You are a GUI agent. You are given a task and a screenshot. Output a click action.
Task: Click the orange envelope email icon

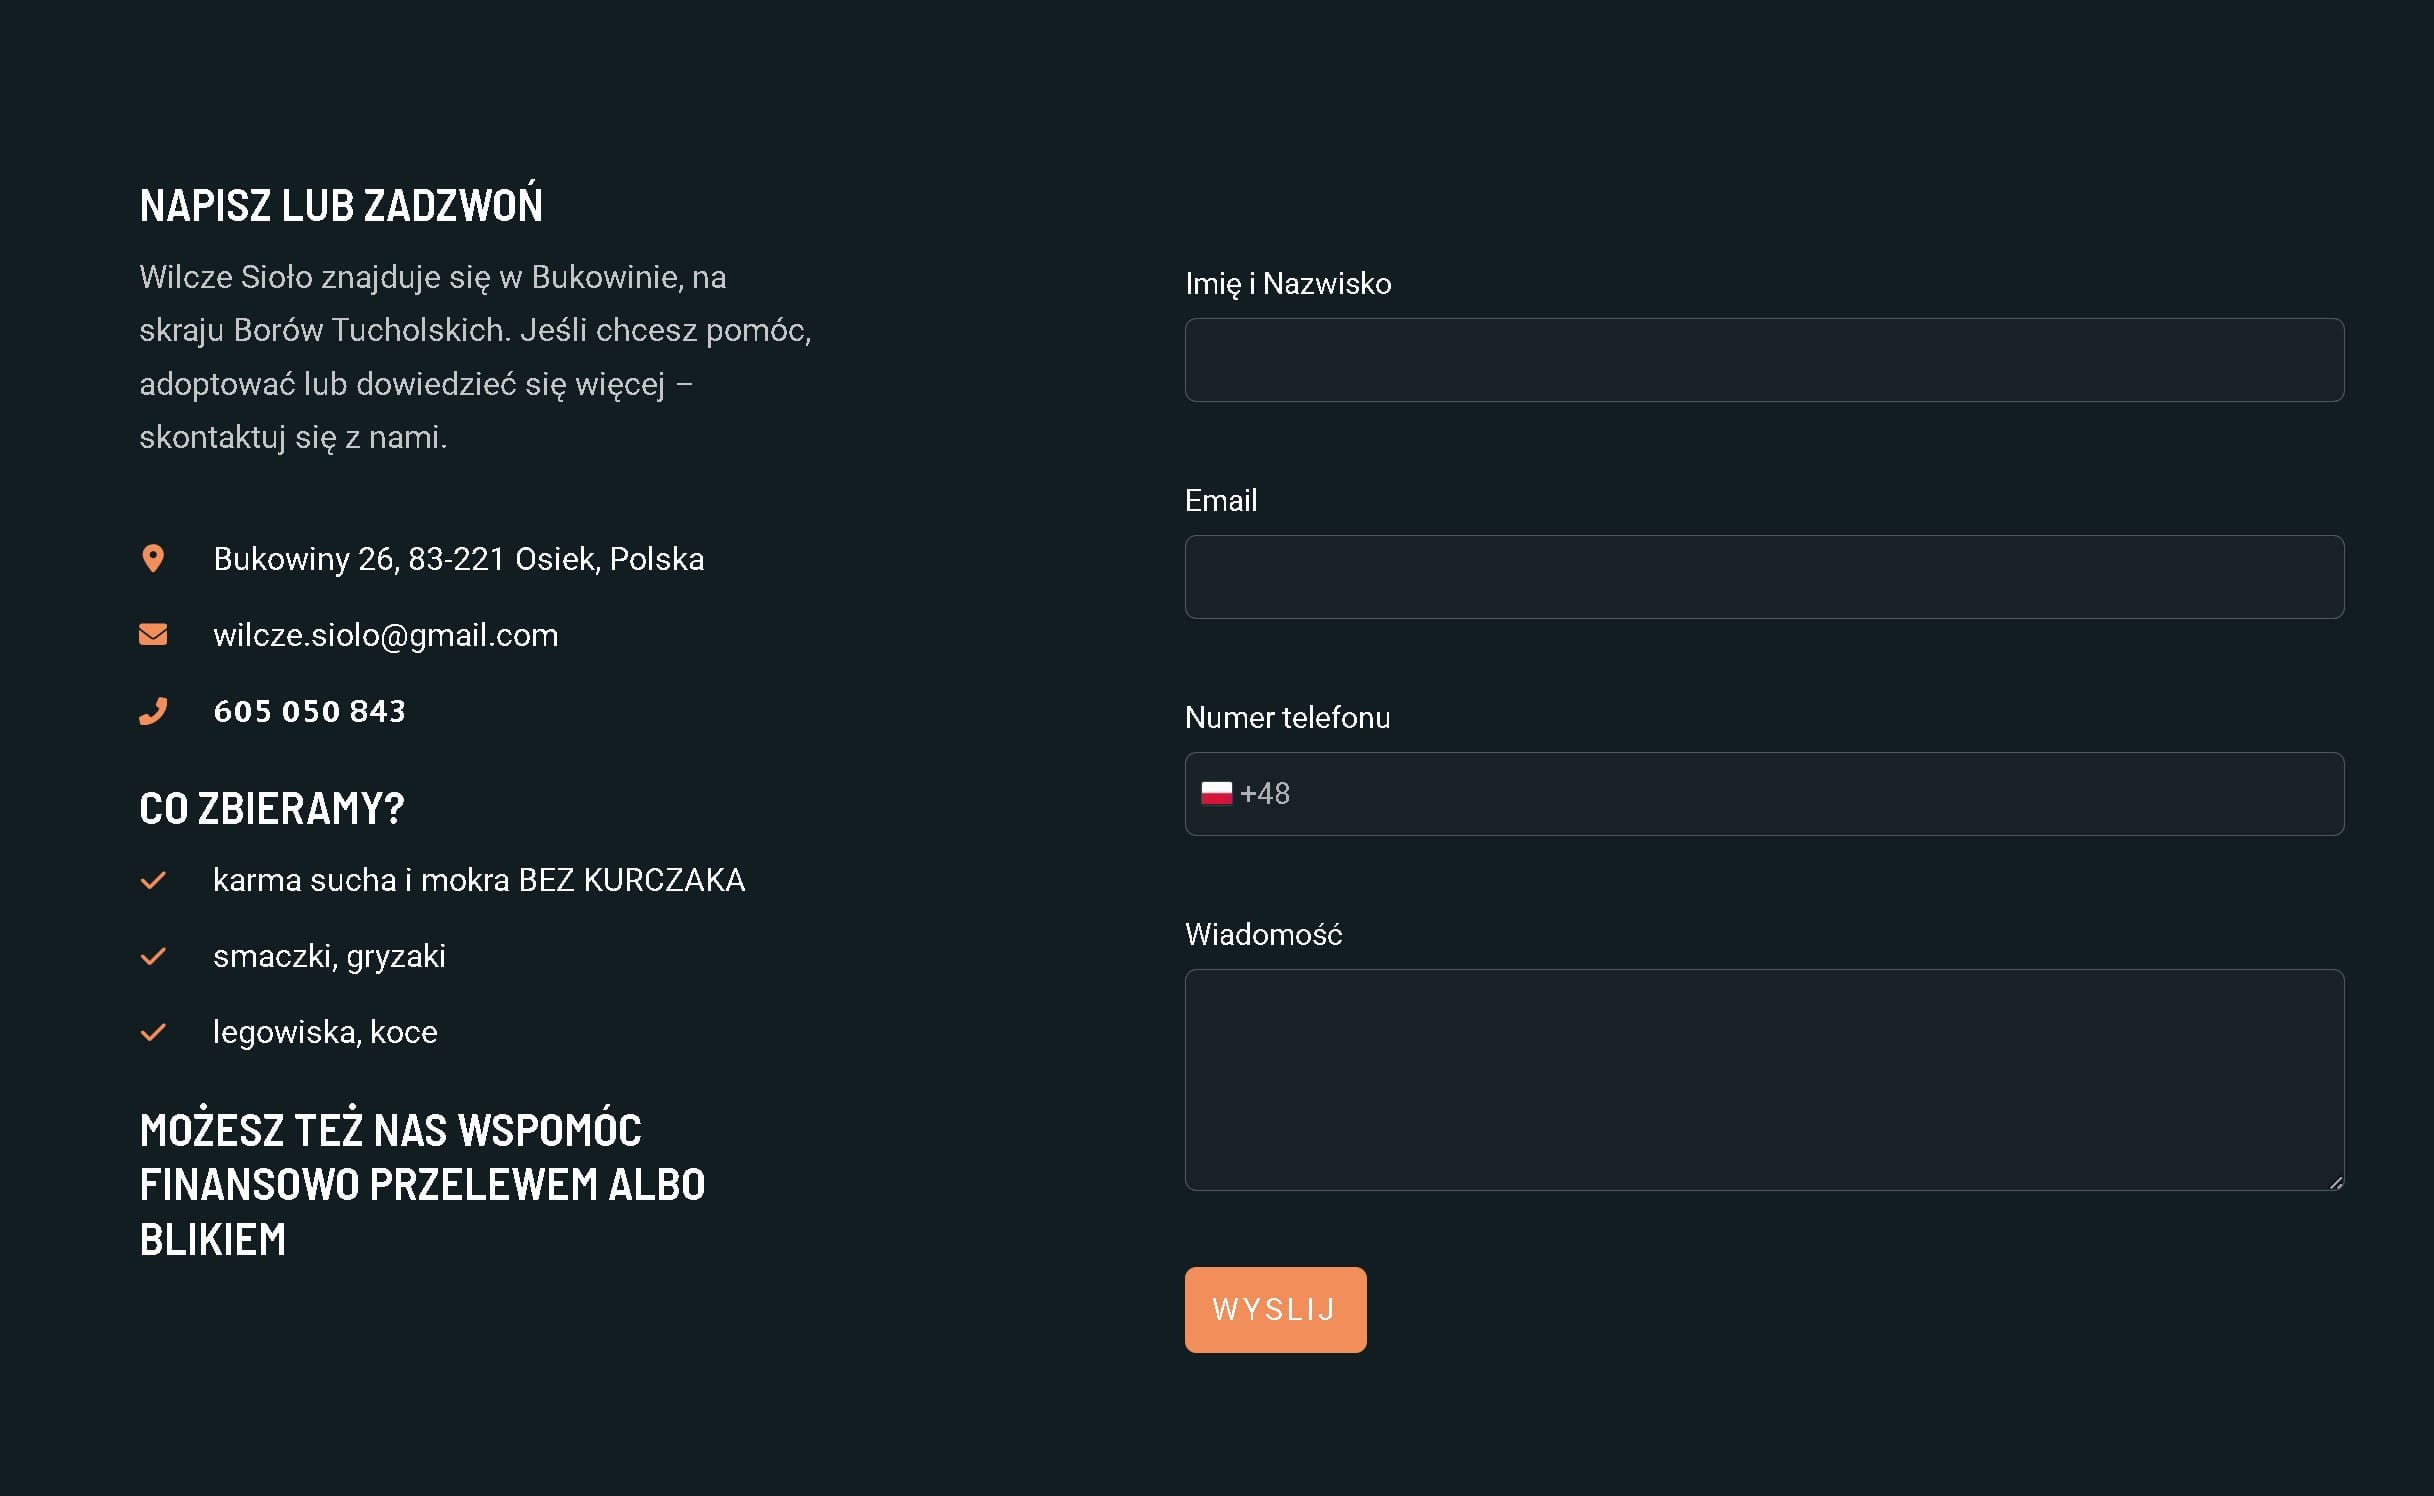pos(153,635)
